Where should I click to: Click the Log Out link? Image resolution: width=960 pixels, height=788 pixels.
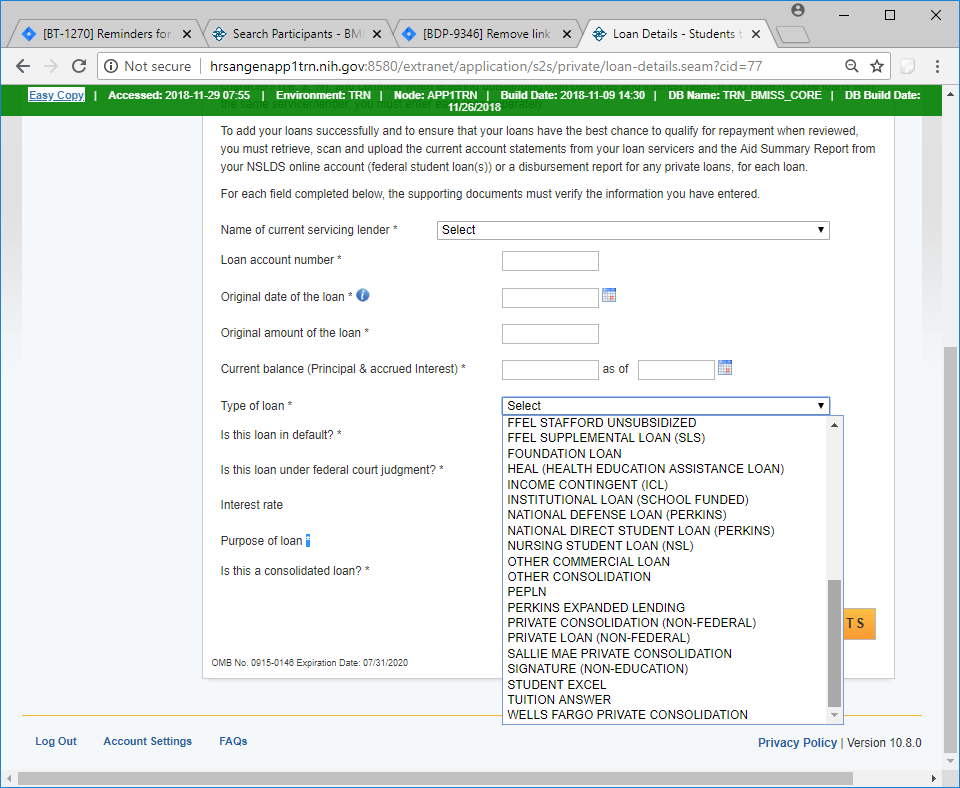click(x=56, y=741)
